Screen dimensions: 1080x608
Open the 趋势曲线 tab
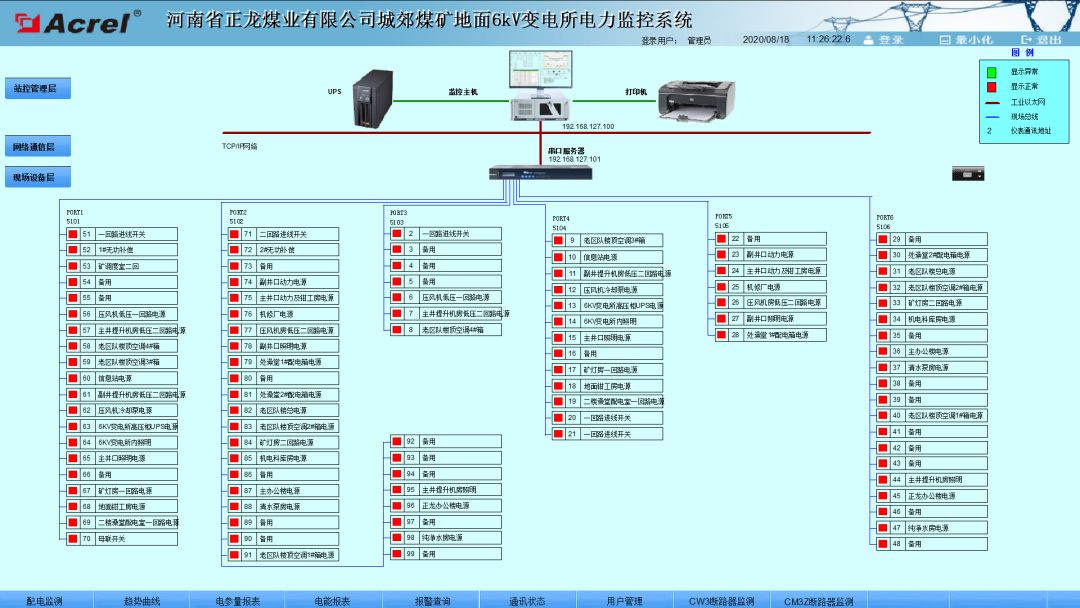[142, 600]
